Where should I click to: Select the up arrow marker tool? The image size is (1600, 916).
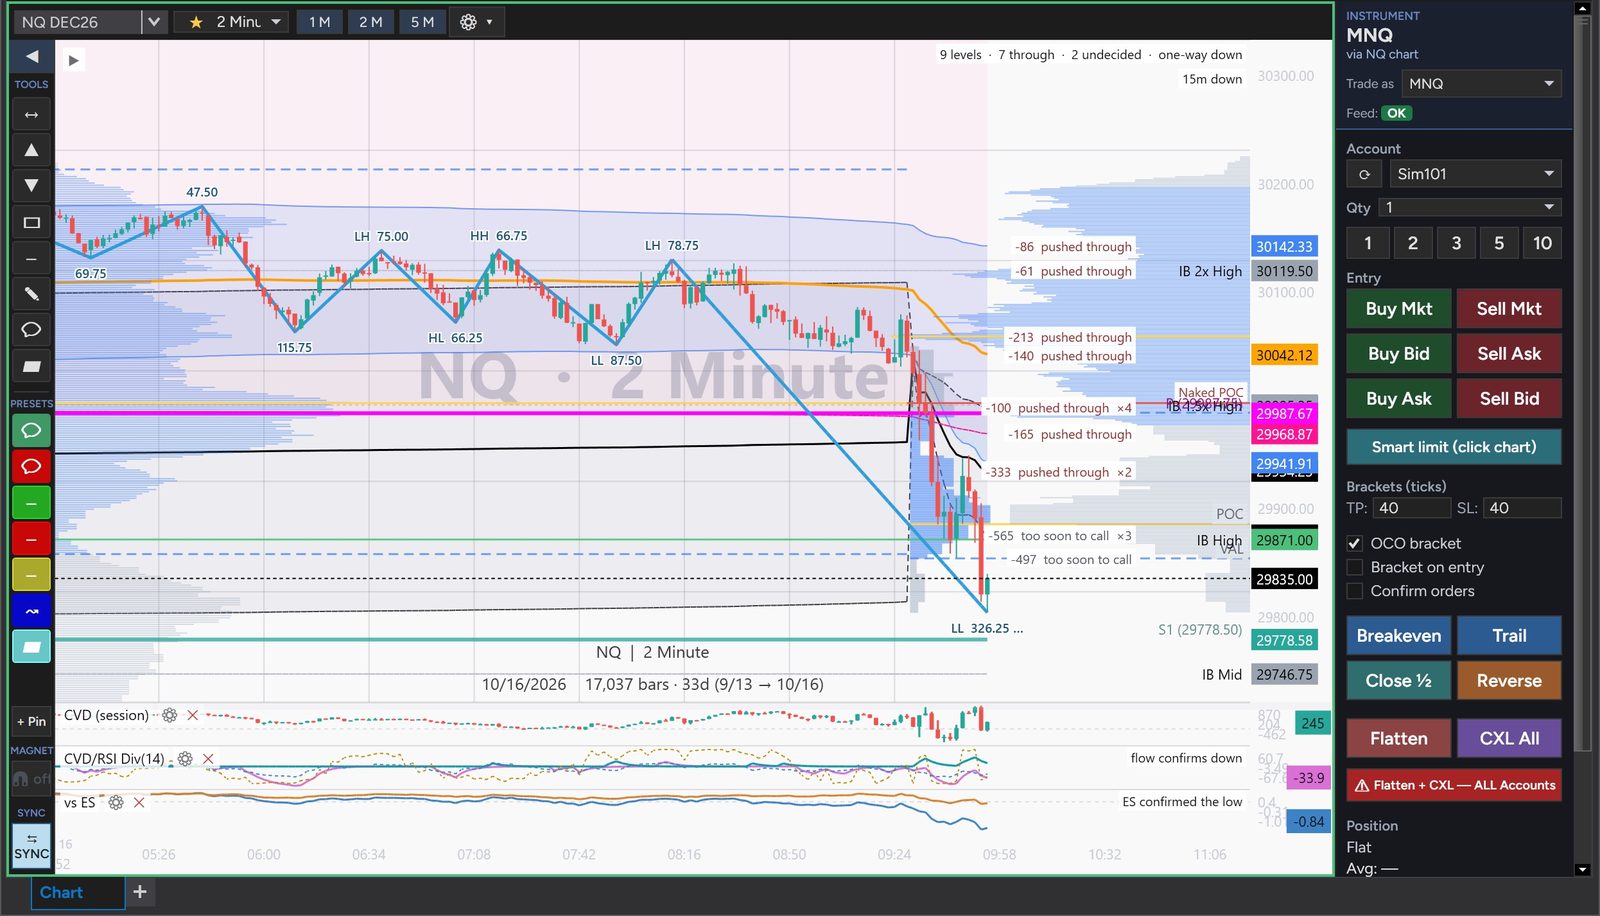click(31, 150)
